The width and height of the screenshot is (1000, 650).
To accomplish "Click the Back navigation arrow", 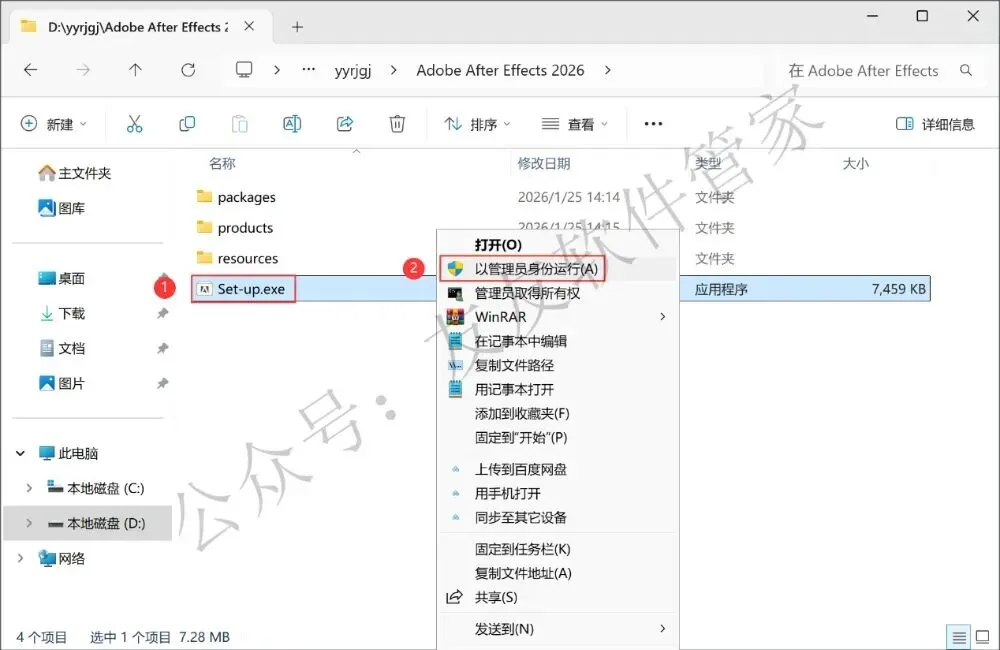I will tap(31, 70).
